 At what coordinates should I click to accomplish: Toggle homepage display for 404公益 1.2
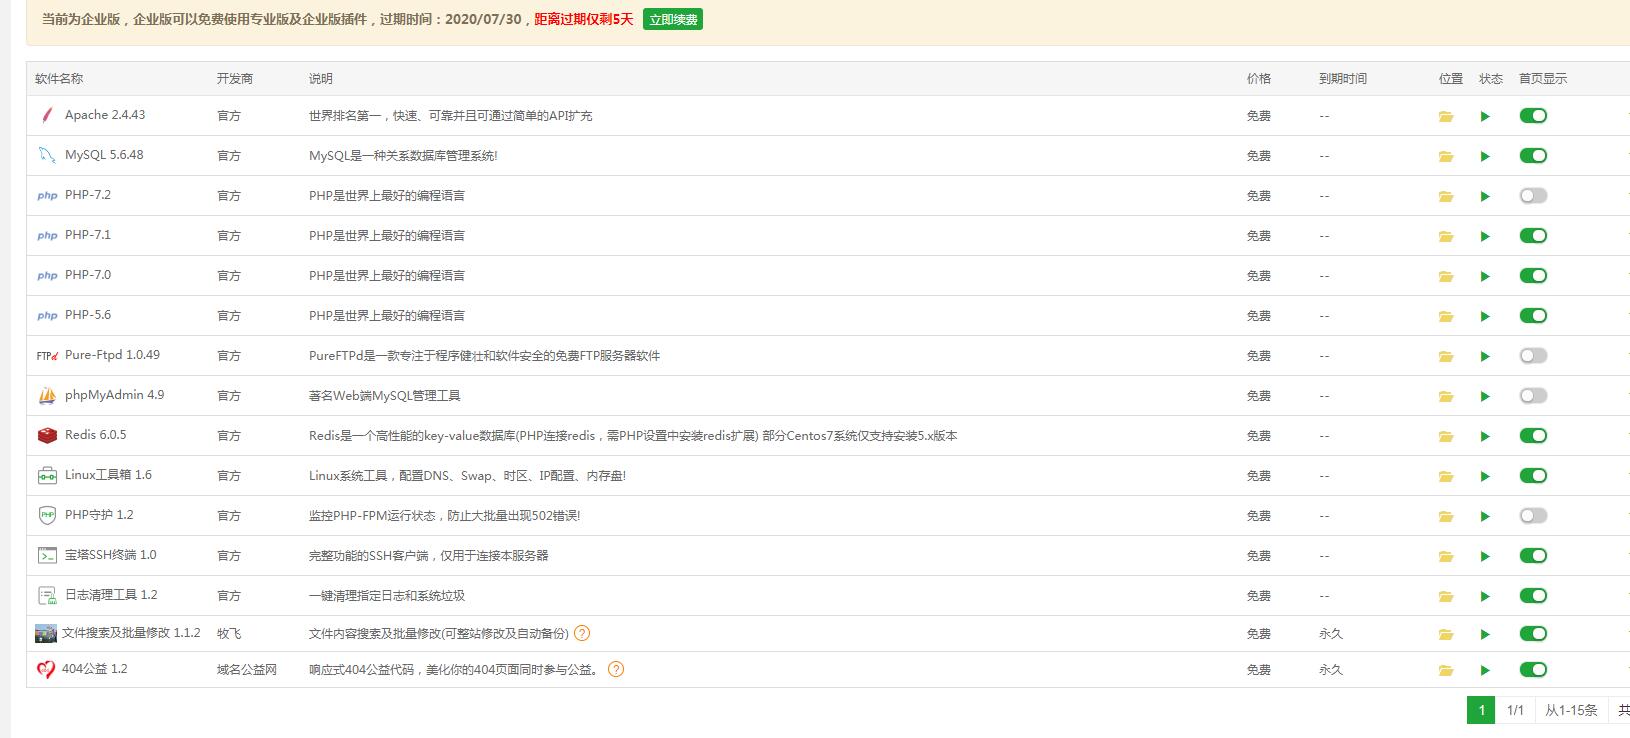pyautogui.click(x=1533, y=669)
